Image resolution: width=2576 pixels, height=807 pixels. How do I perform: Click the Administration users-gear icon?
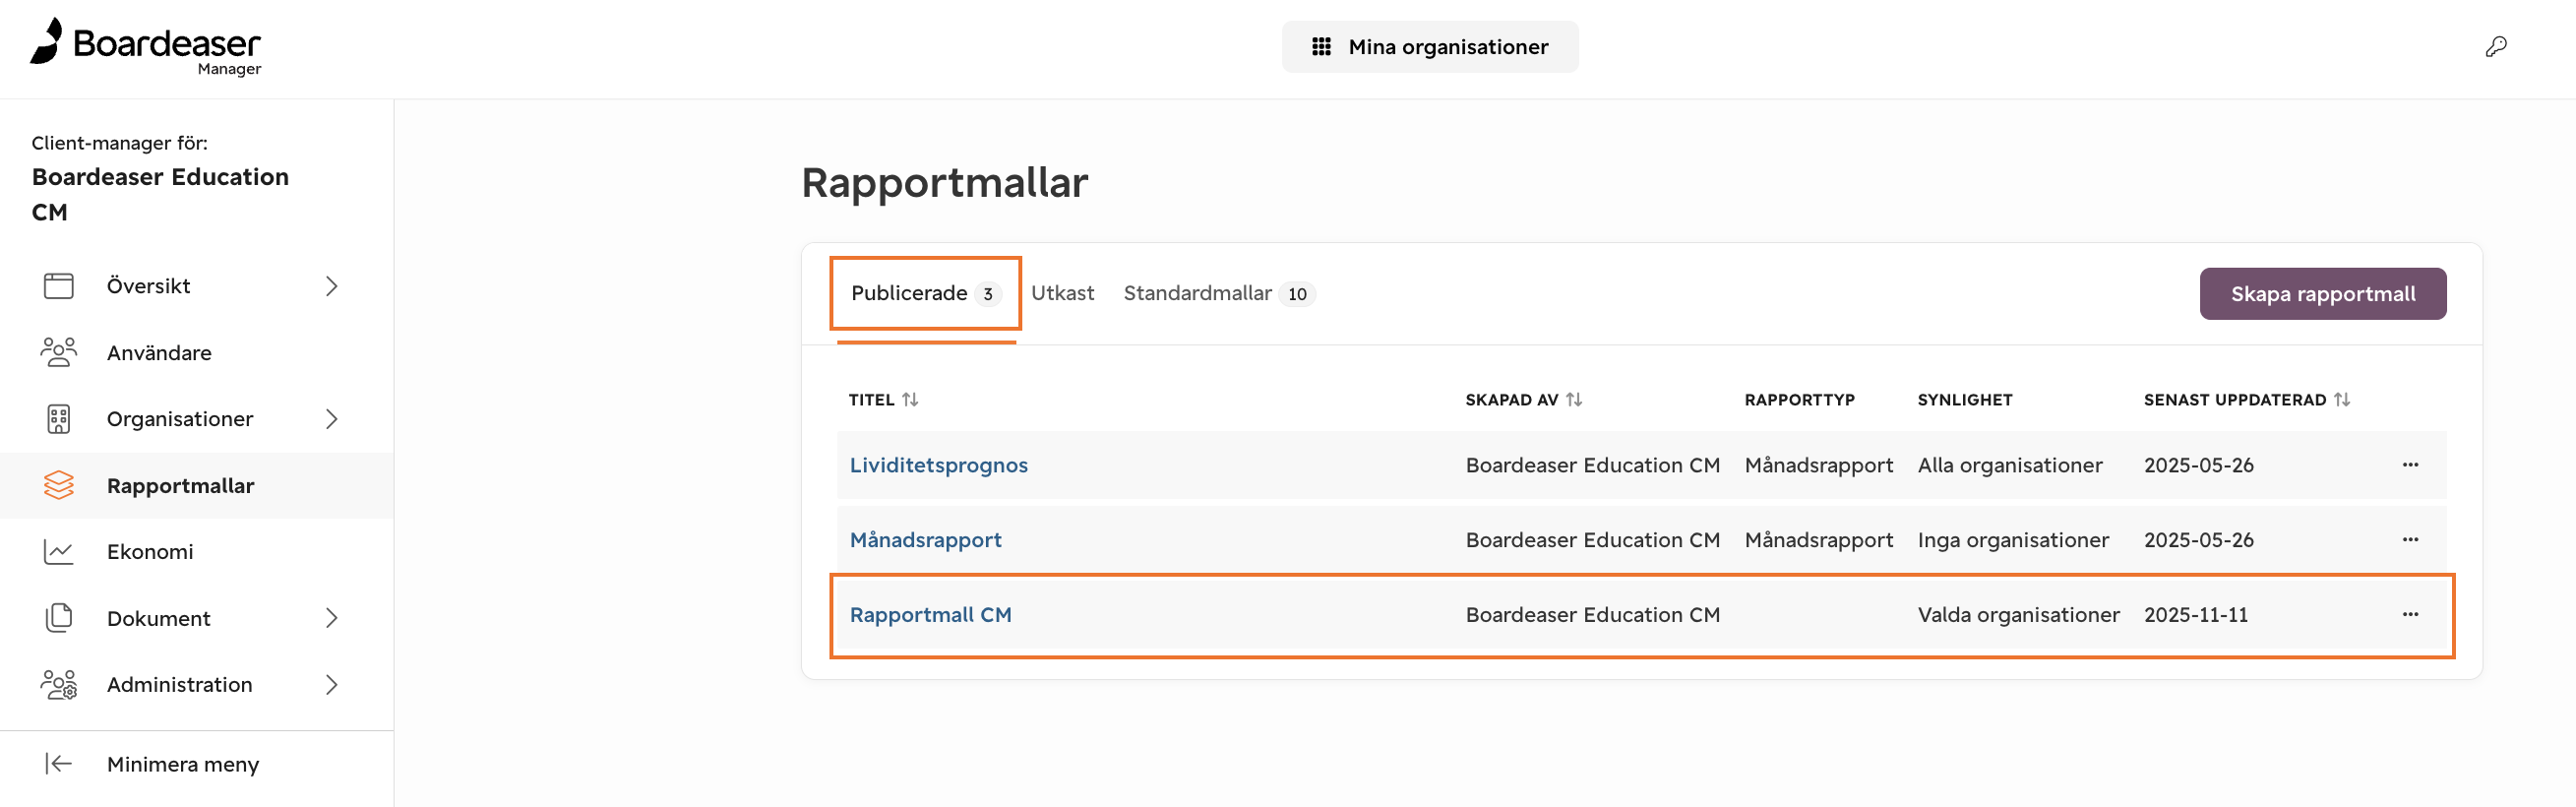tap(59, 684)
